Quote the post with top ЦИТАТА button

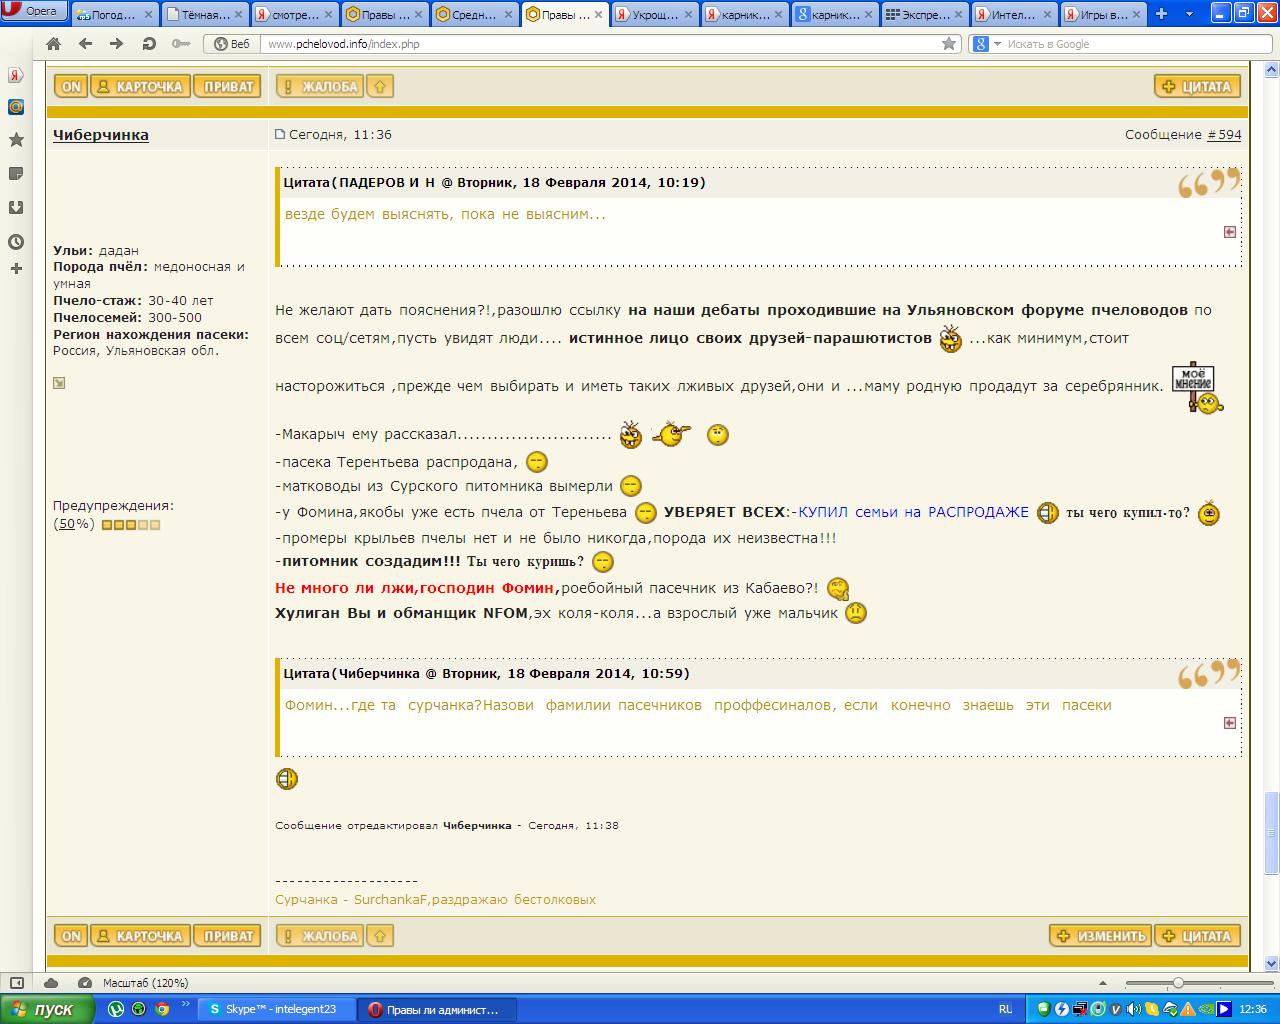[x=1197, y=87]
